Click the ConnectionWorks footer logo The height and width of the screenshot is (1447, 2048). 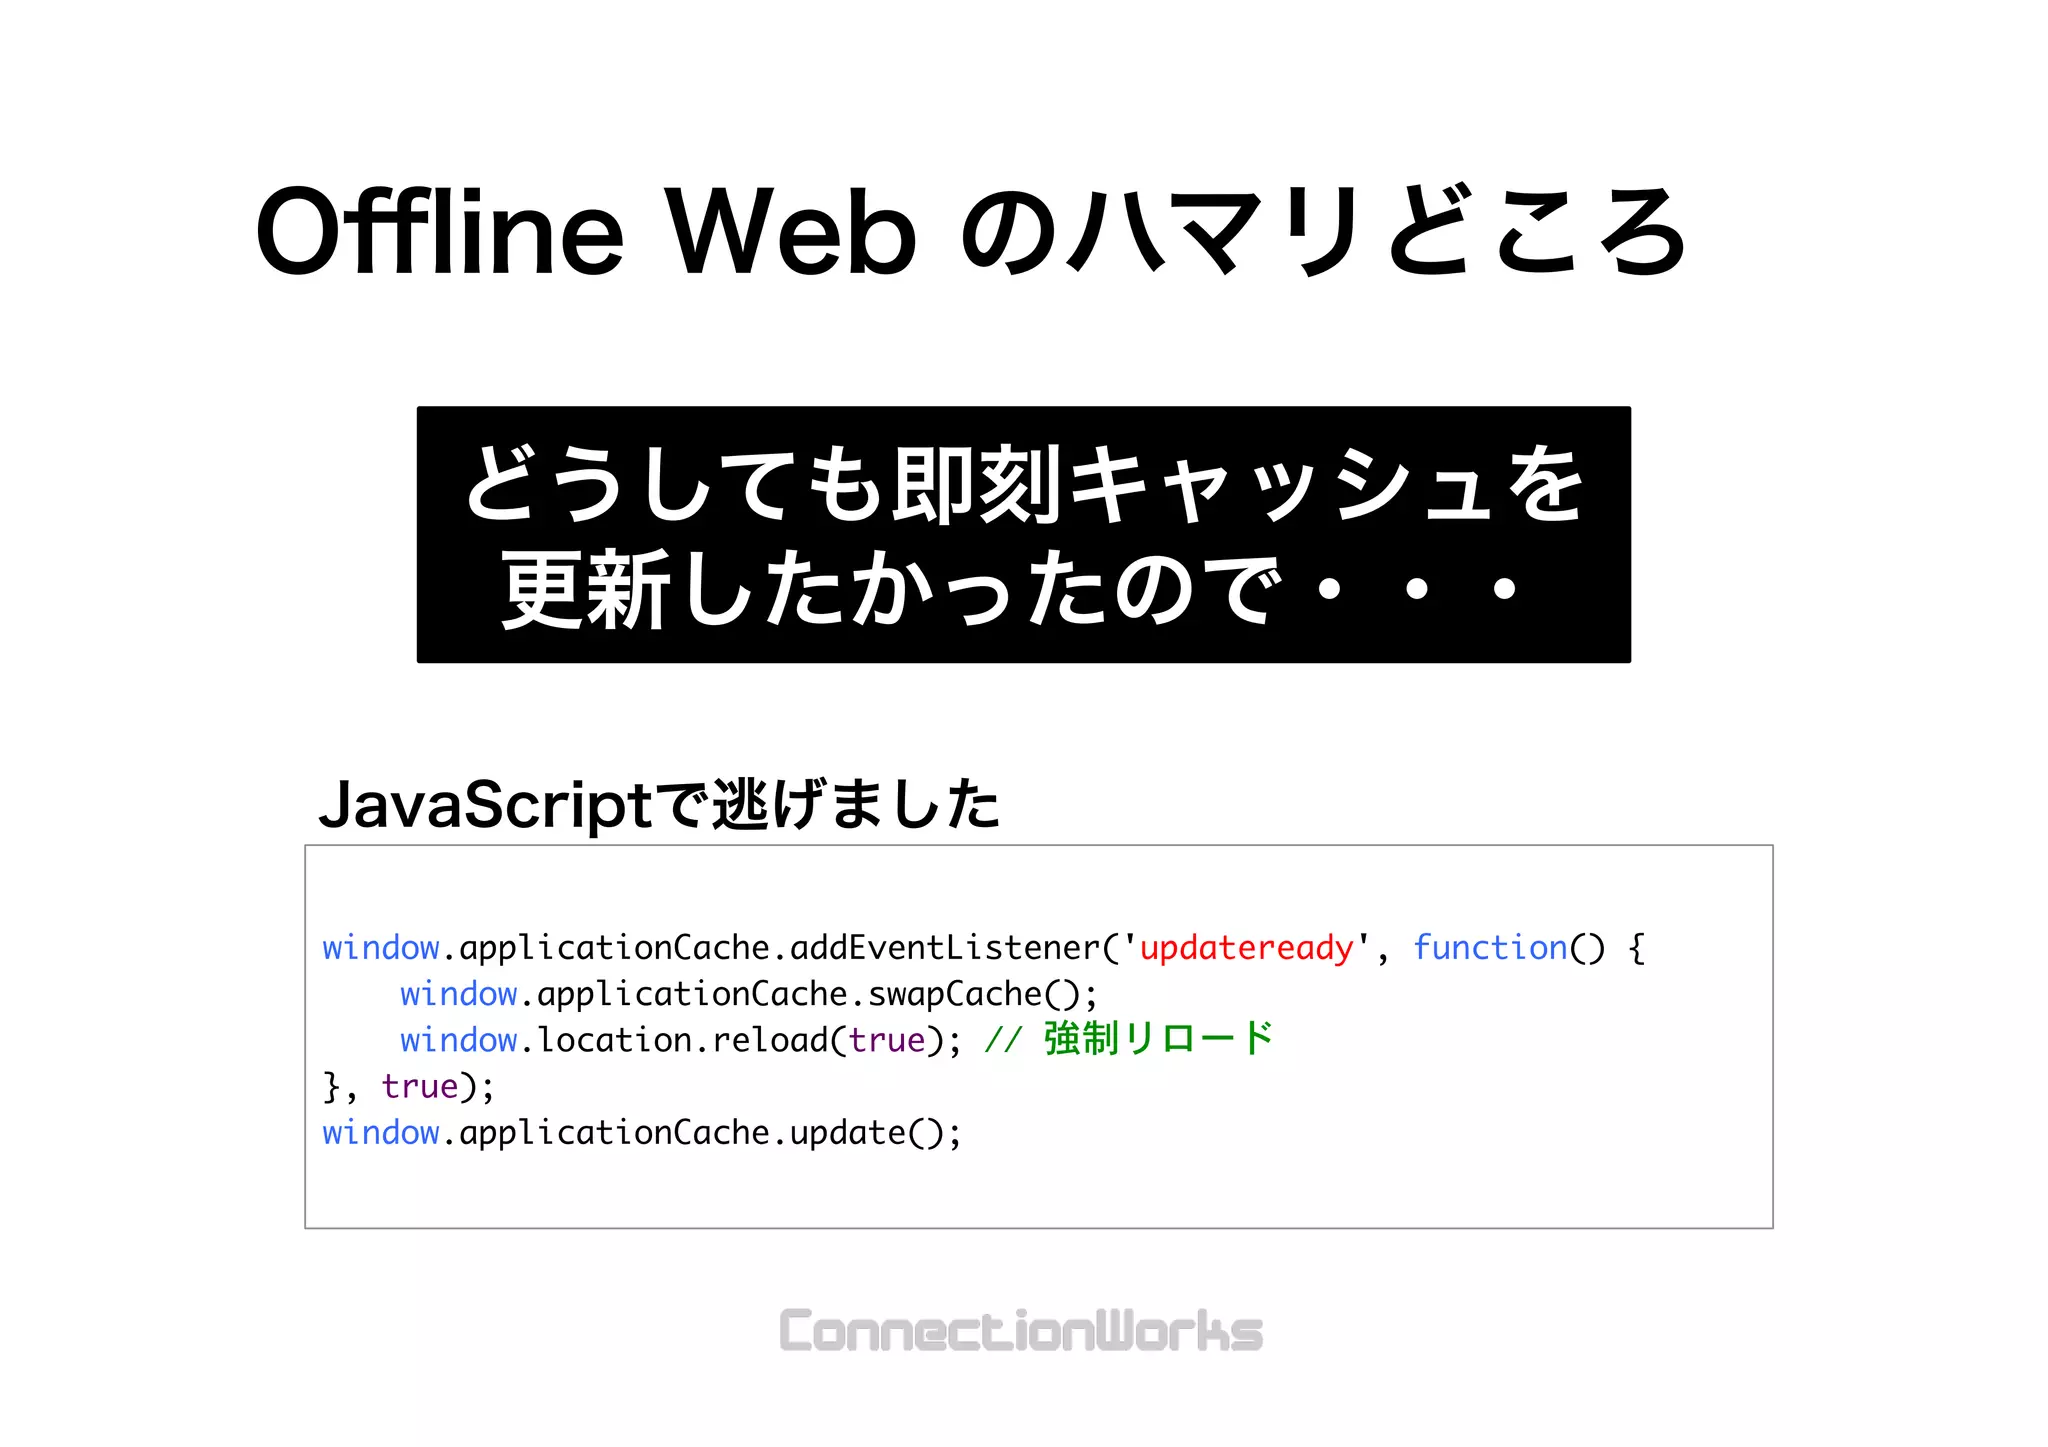pos(1021,1330)
